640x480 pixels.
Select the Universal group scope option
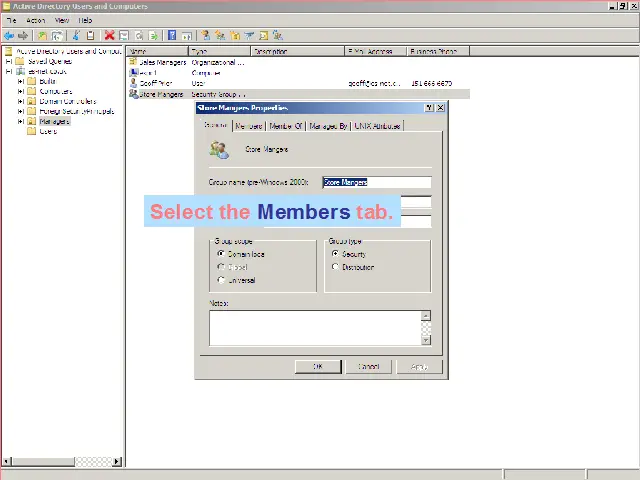[221, 280]
